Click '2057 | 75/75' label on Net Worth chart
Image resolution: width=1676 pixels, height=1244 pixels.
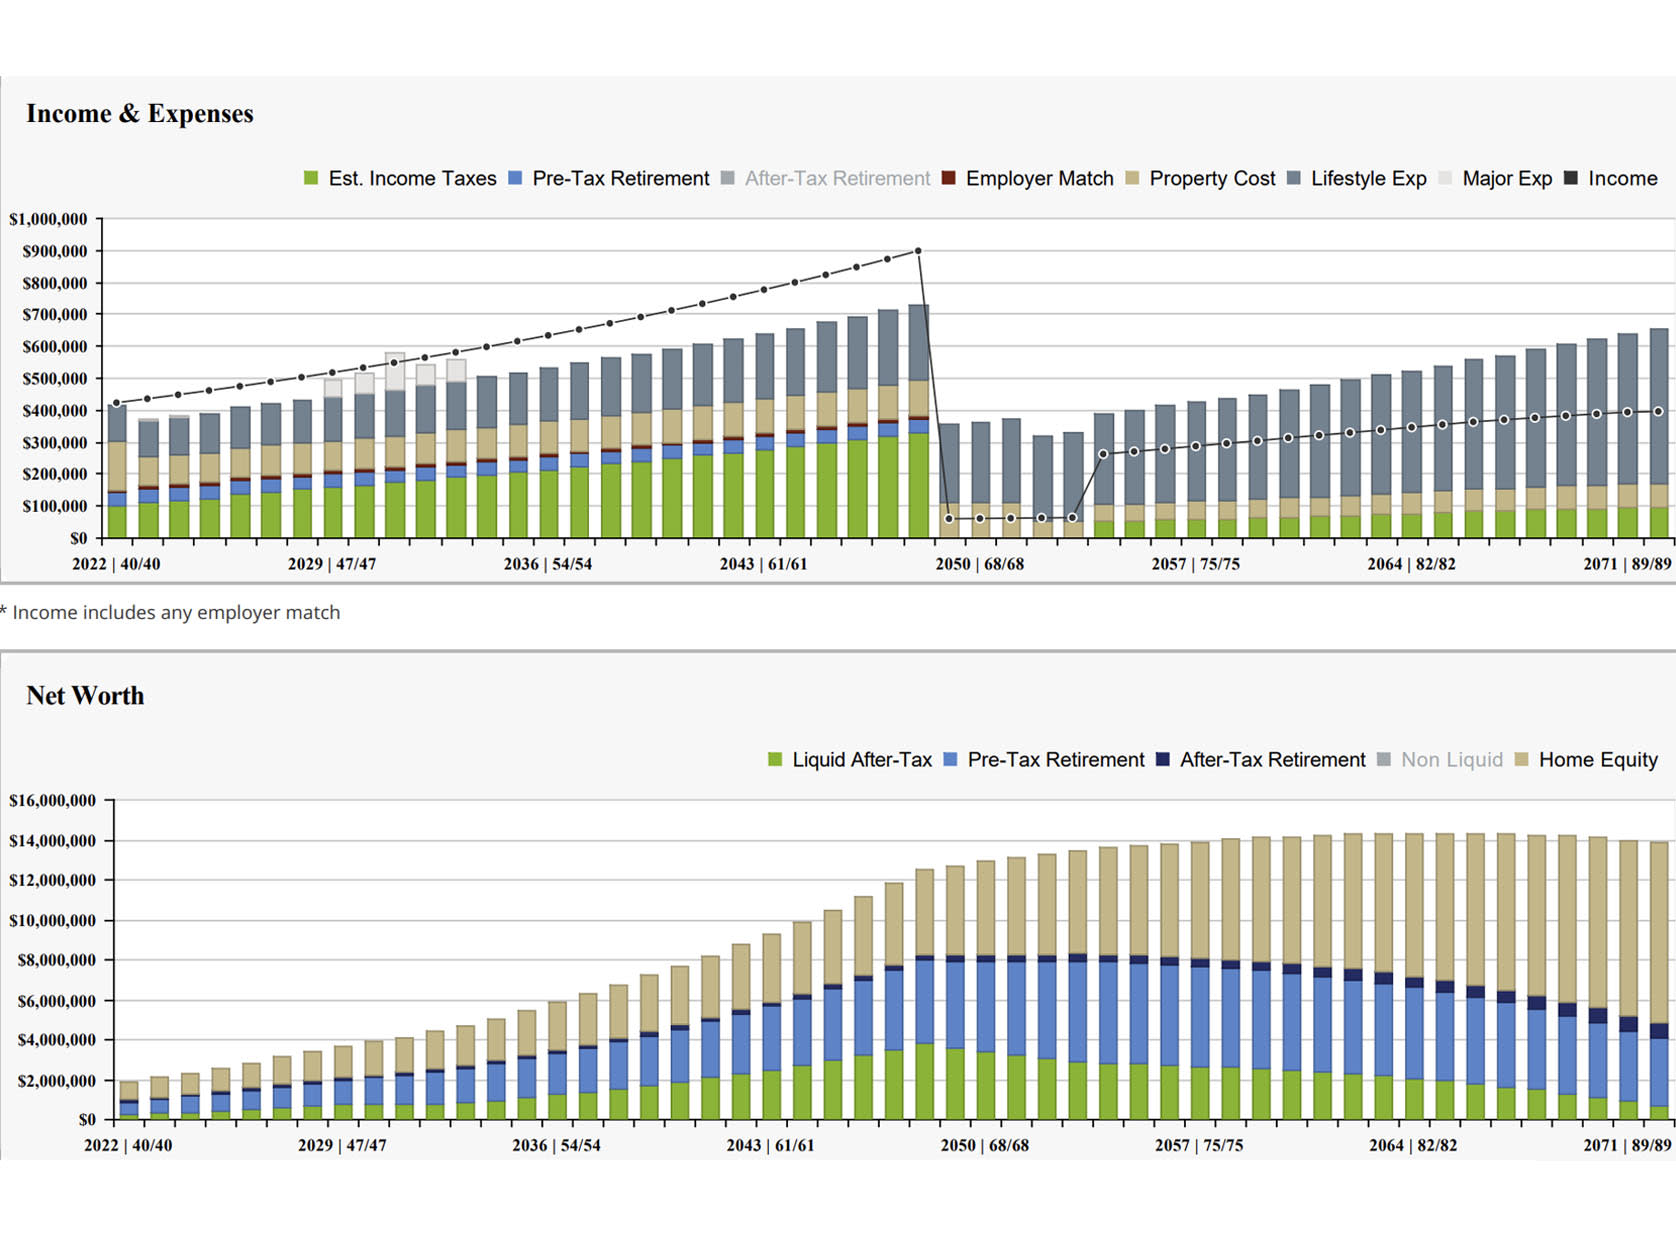tap(1199, 1145)
